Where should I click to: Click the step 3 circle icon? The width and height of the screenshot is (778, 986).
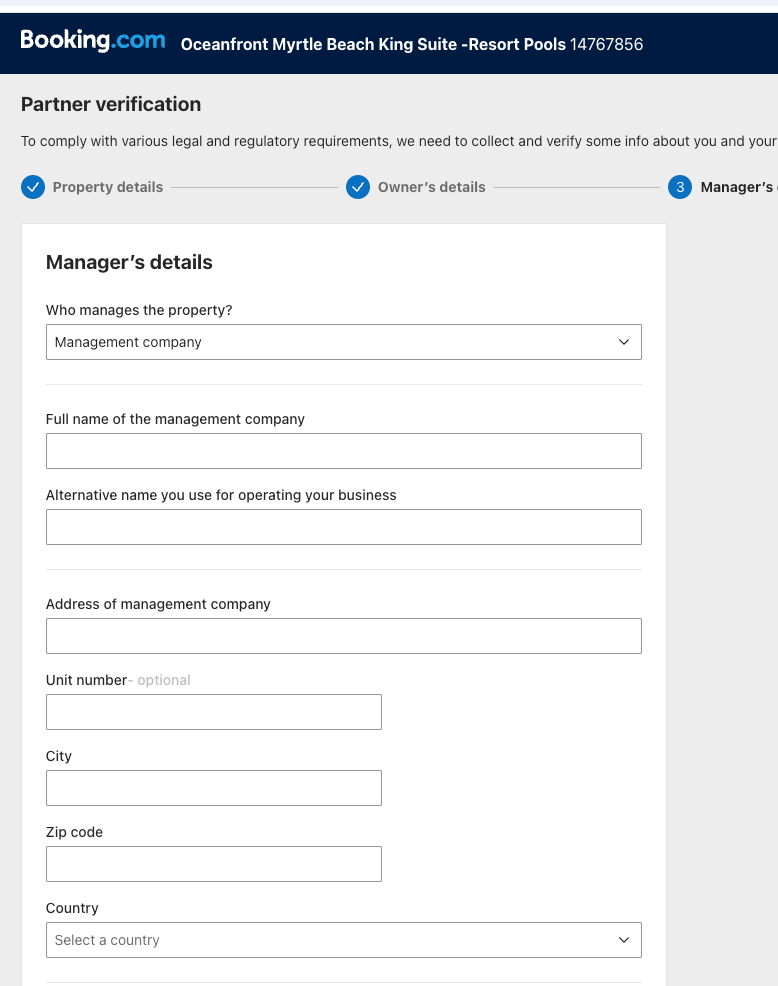[680, 187]
